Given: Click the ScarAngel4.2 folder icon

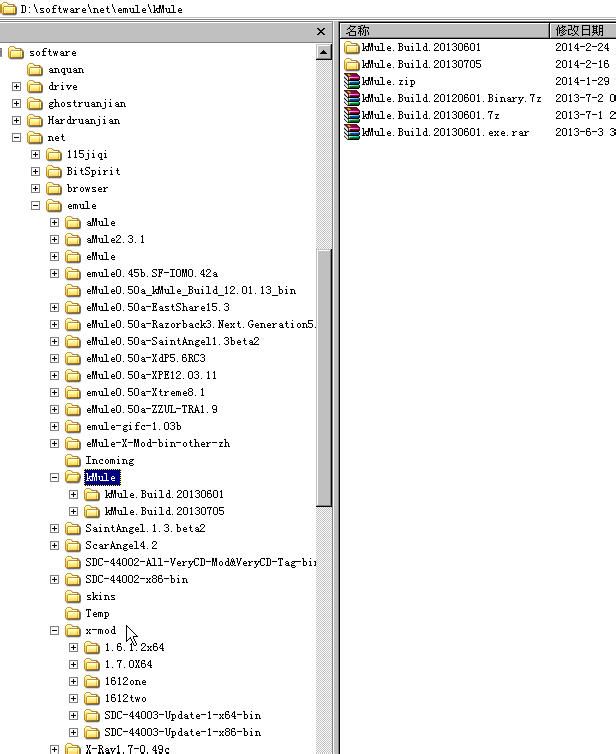Looking at the screenshot, I should tap(73, 545).
